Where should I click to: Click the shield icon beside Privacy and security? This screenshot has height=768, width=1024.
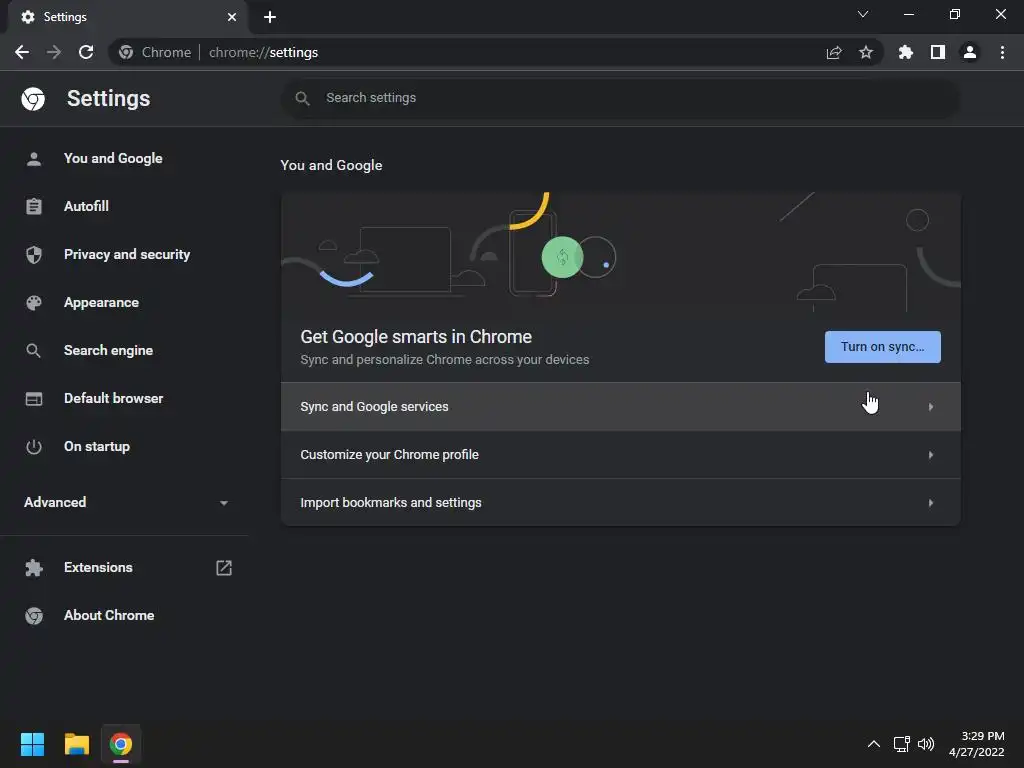pyautogui.click(x=34, y=255)
